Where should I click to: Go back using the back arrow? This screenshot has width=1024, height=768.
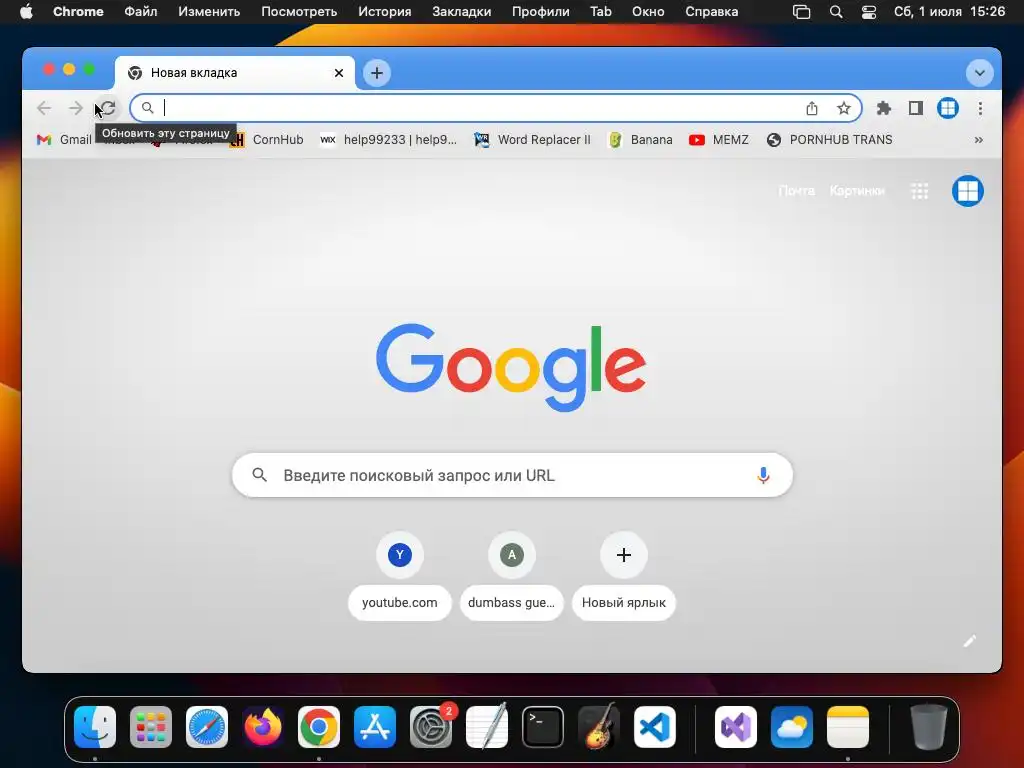point(44,108)
